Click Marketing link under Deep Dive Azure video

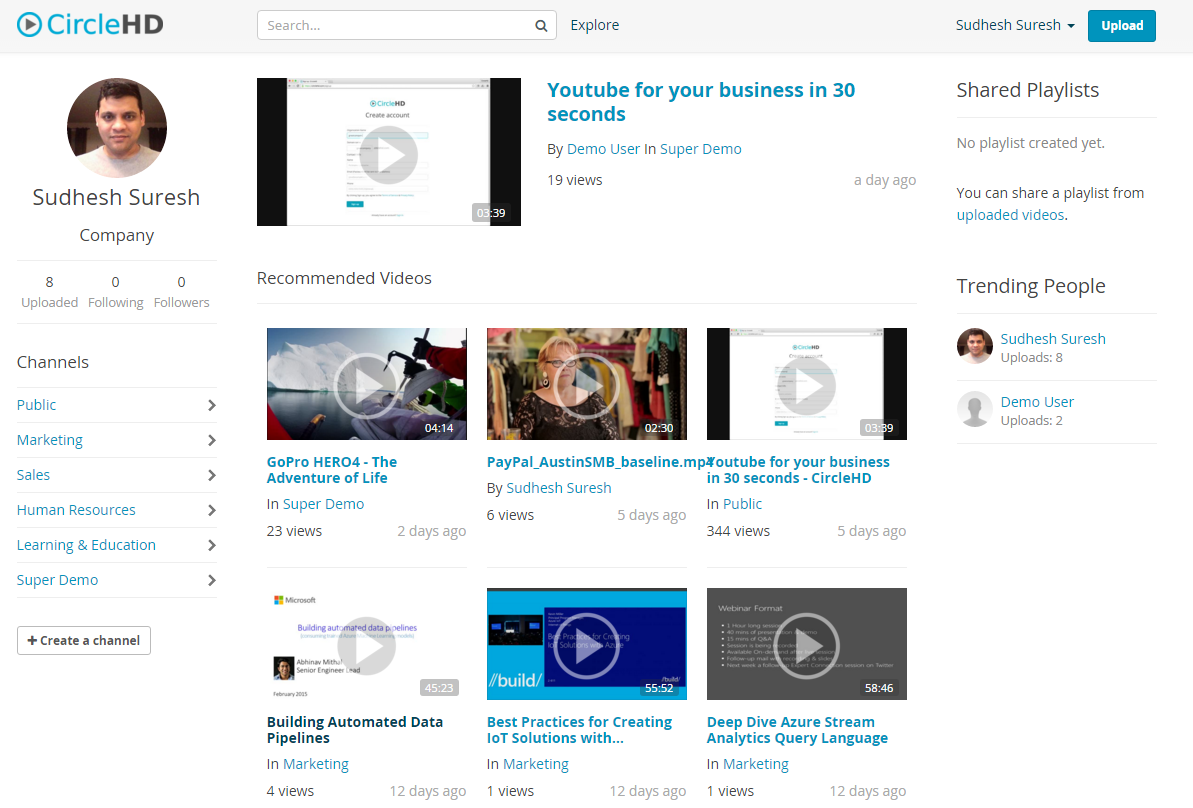coord(756,764)
